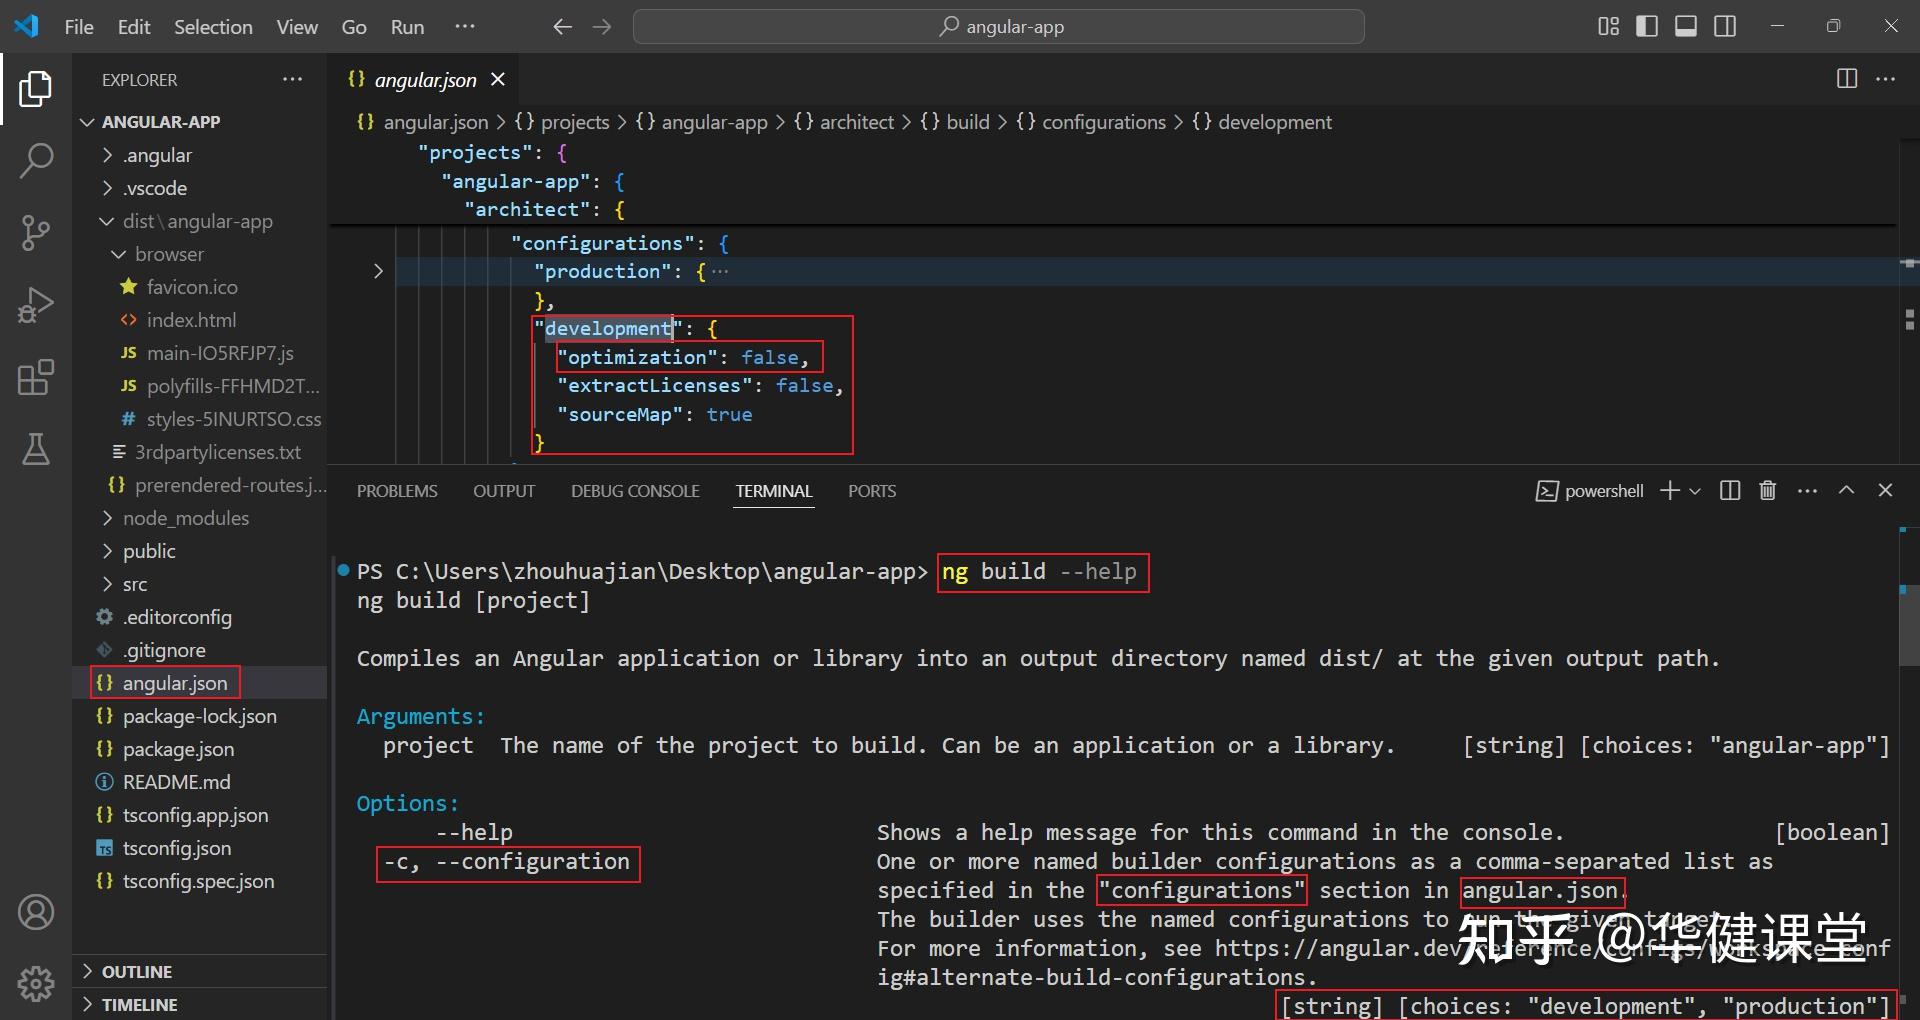Image resolution: width=1920 pixels, height=1020 pixels.
Task: Open the Run and Debug view
Action: pos(36,305)
